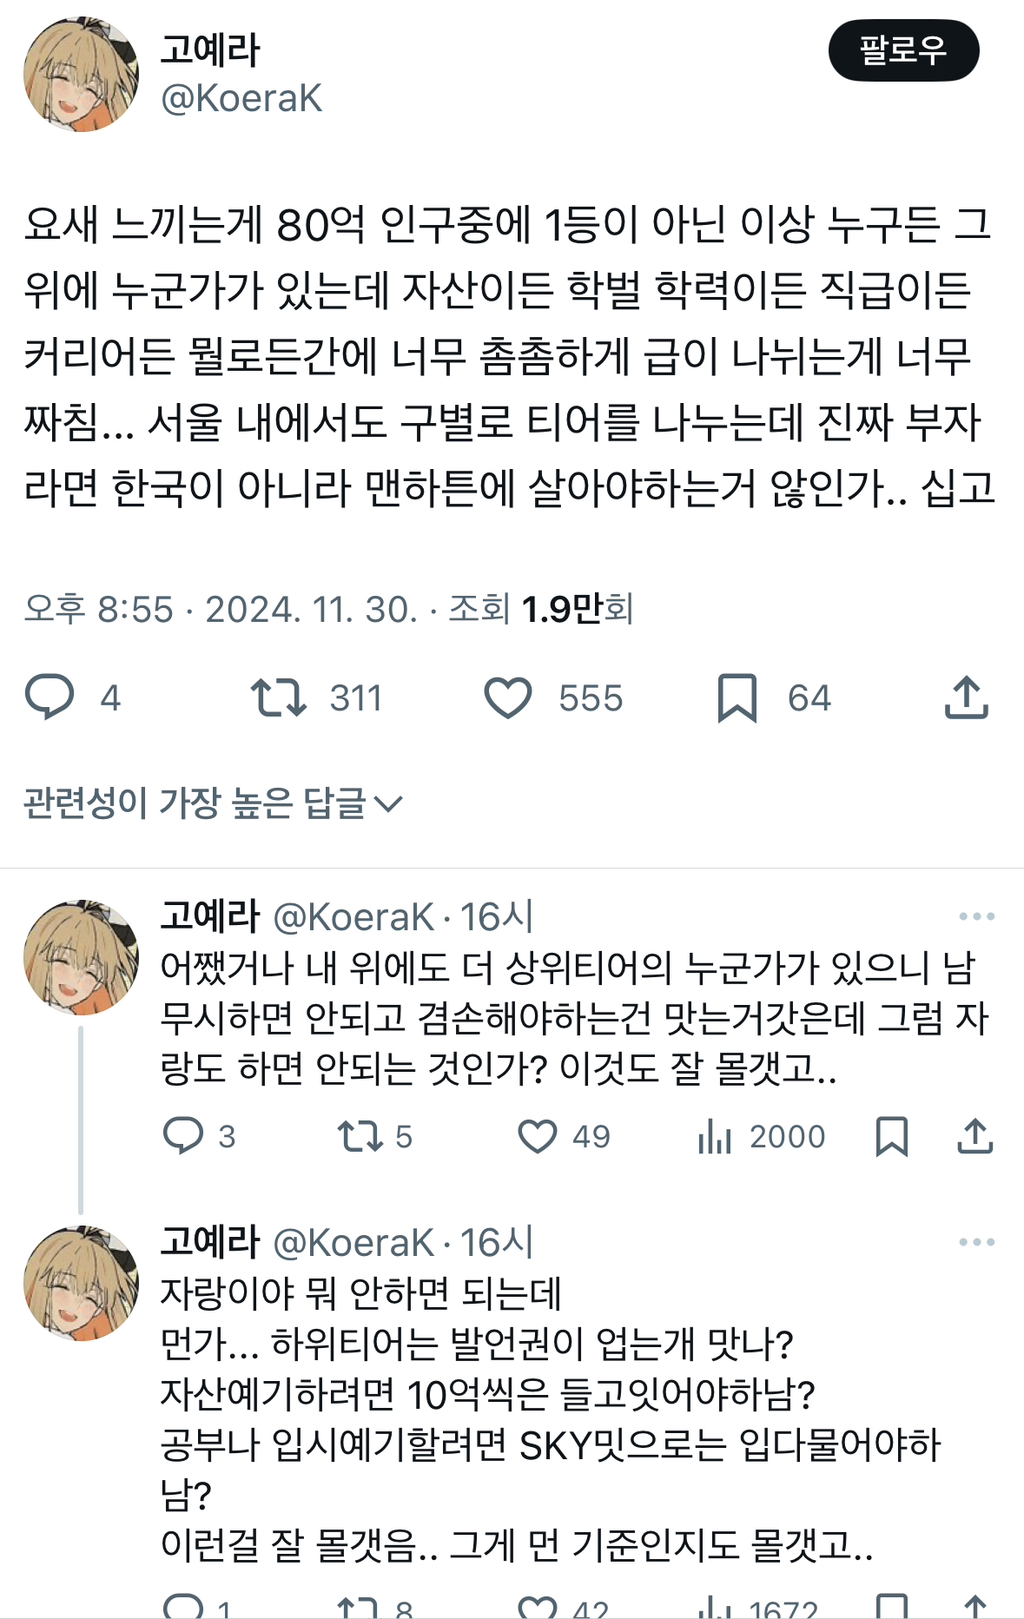Viewport: 1024px width, 1619px height.
Task: Repost the main tweet with 311 reposts
Action: (278, 697)
